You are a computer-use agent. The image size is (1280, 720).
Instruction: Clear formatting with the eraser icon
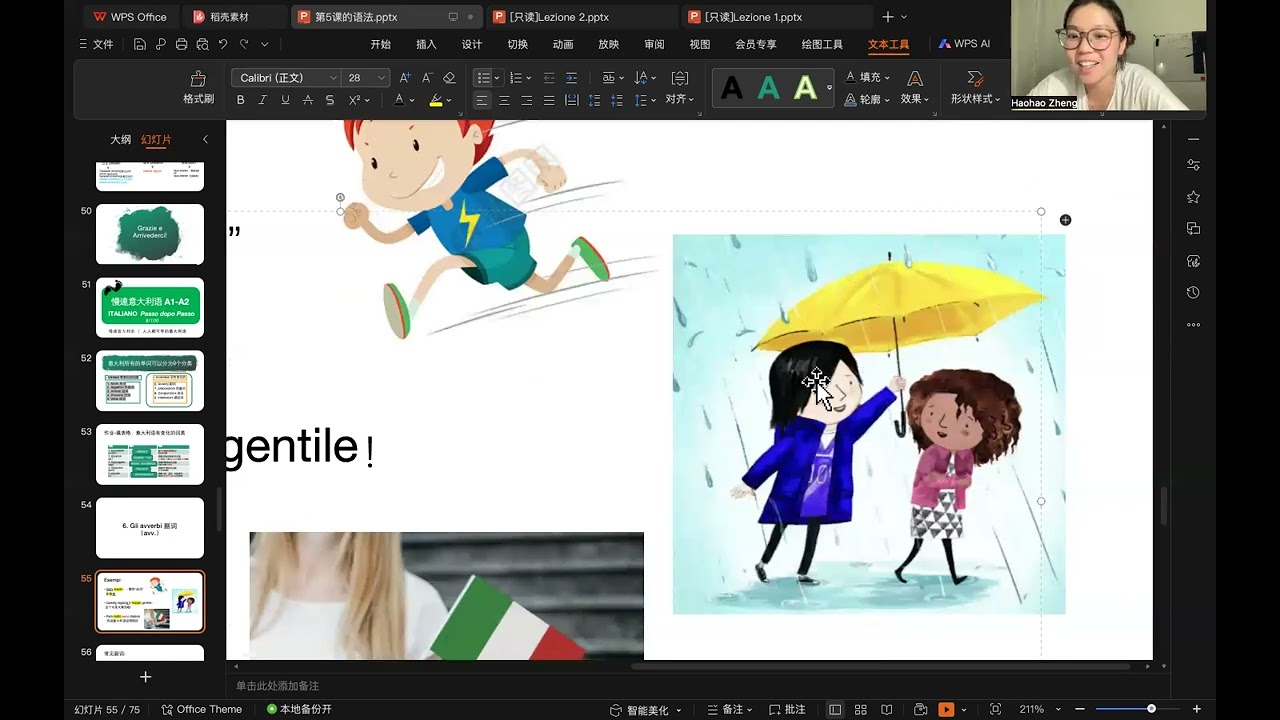coord(449,78)
